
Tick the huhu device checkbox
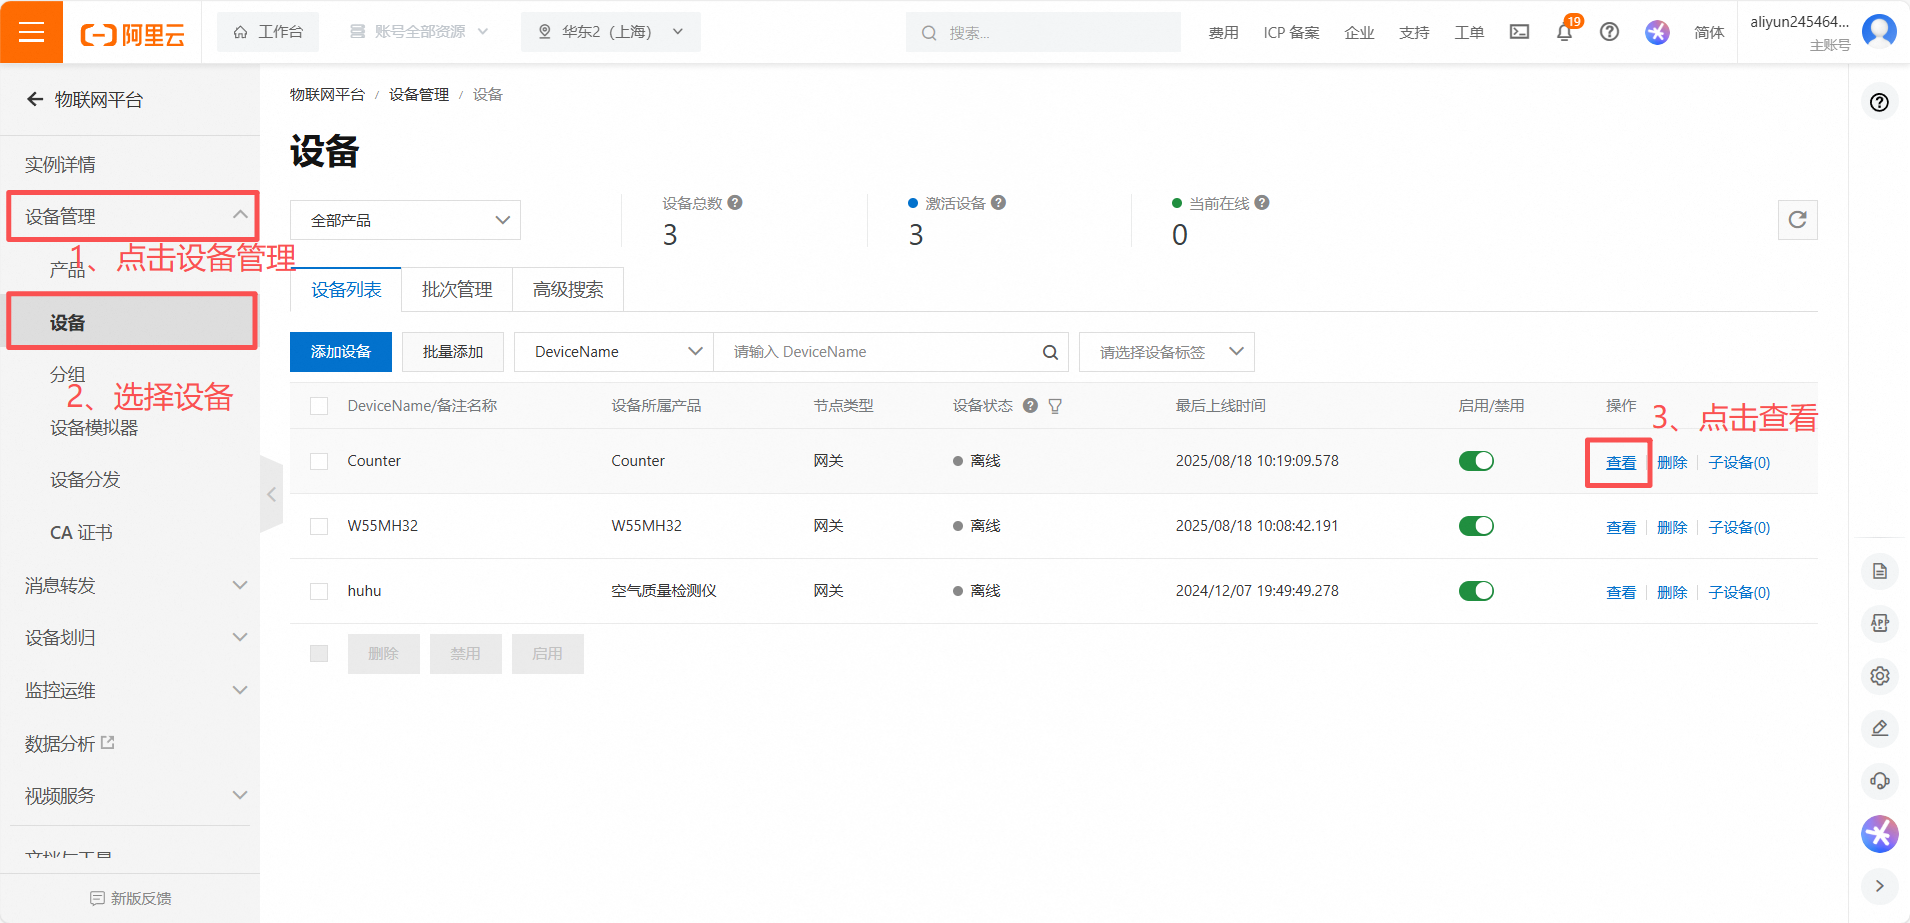tap(319, 591)
